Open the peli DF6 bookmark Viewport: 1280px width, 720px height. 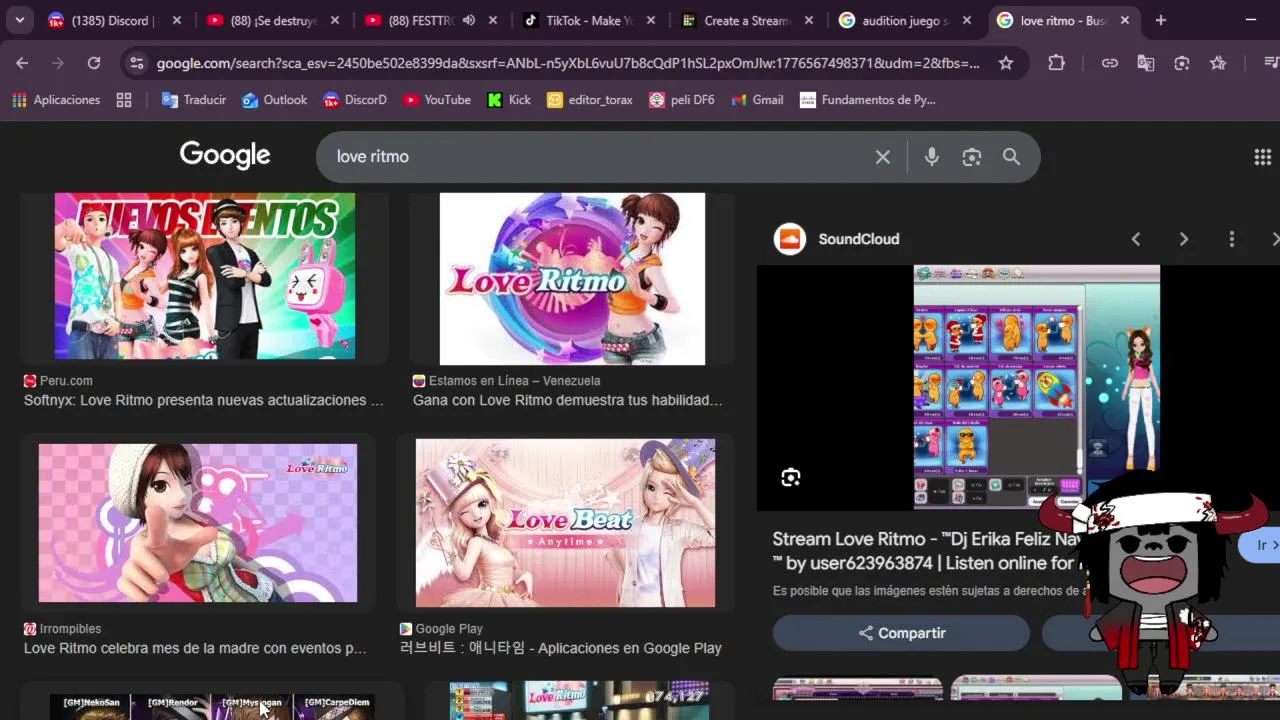pos(682,100)
